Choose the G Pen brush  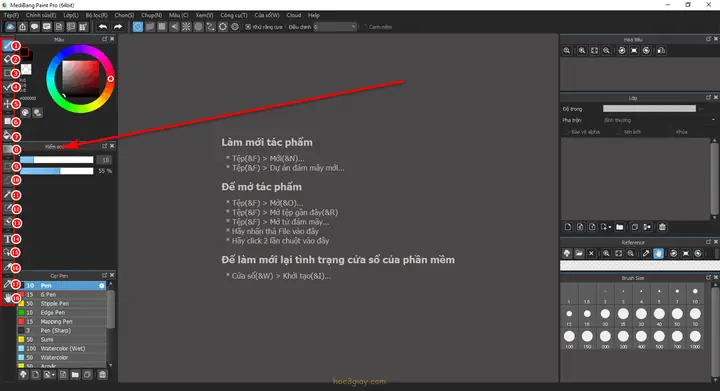tap(62, 295)
